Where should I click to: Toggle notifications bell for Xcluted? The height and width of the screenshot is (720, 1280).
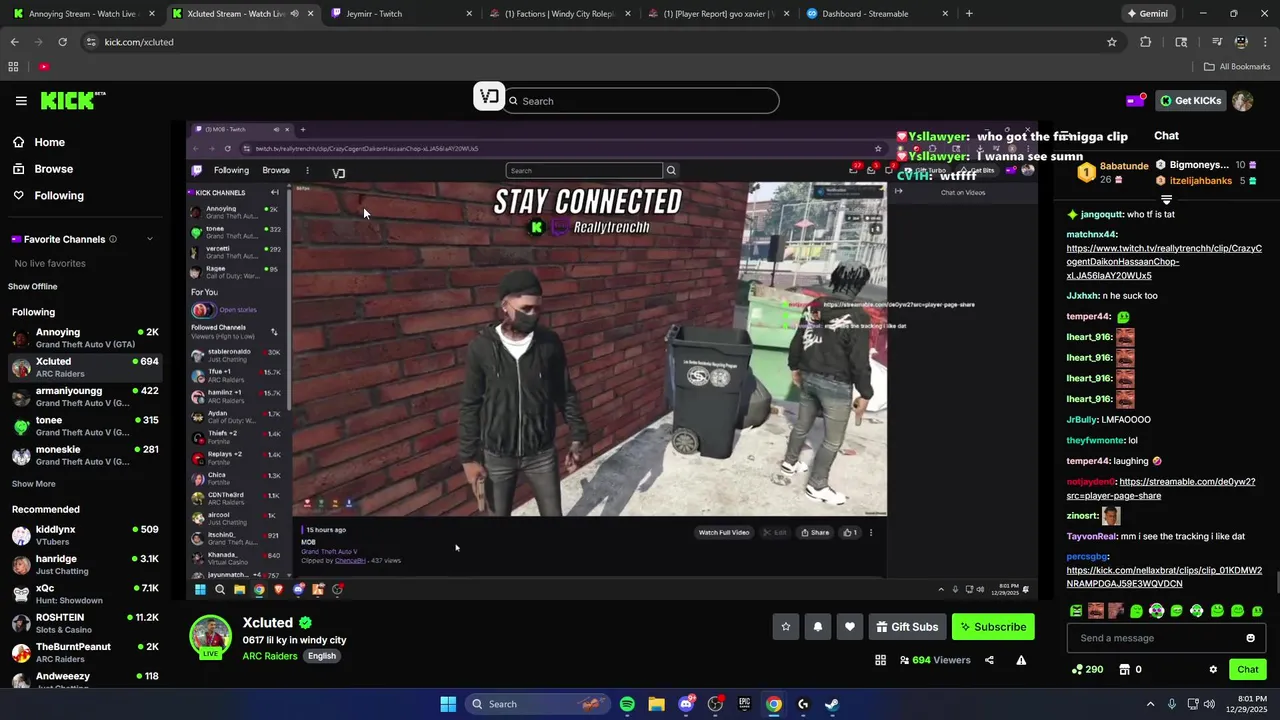[818, 627]
